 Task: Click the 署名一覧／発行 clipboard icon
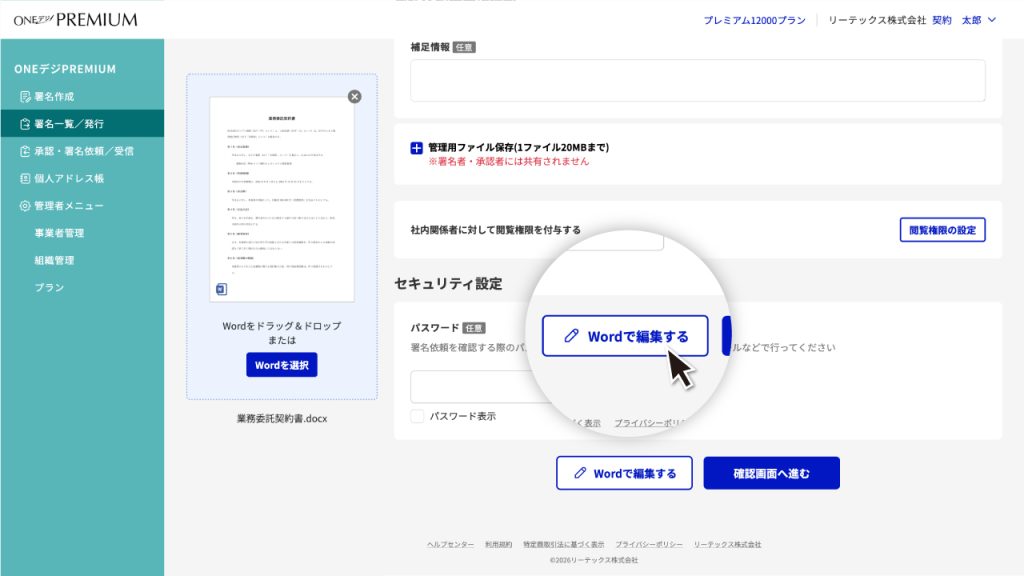[x=25, y=124]
